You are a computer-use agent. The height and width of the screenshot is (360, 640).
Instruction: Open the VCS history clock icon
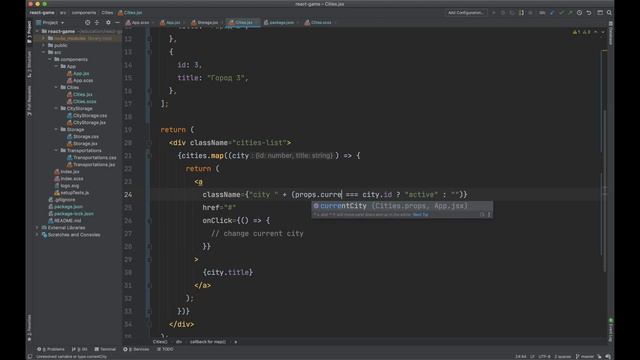[579, 13]
